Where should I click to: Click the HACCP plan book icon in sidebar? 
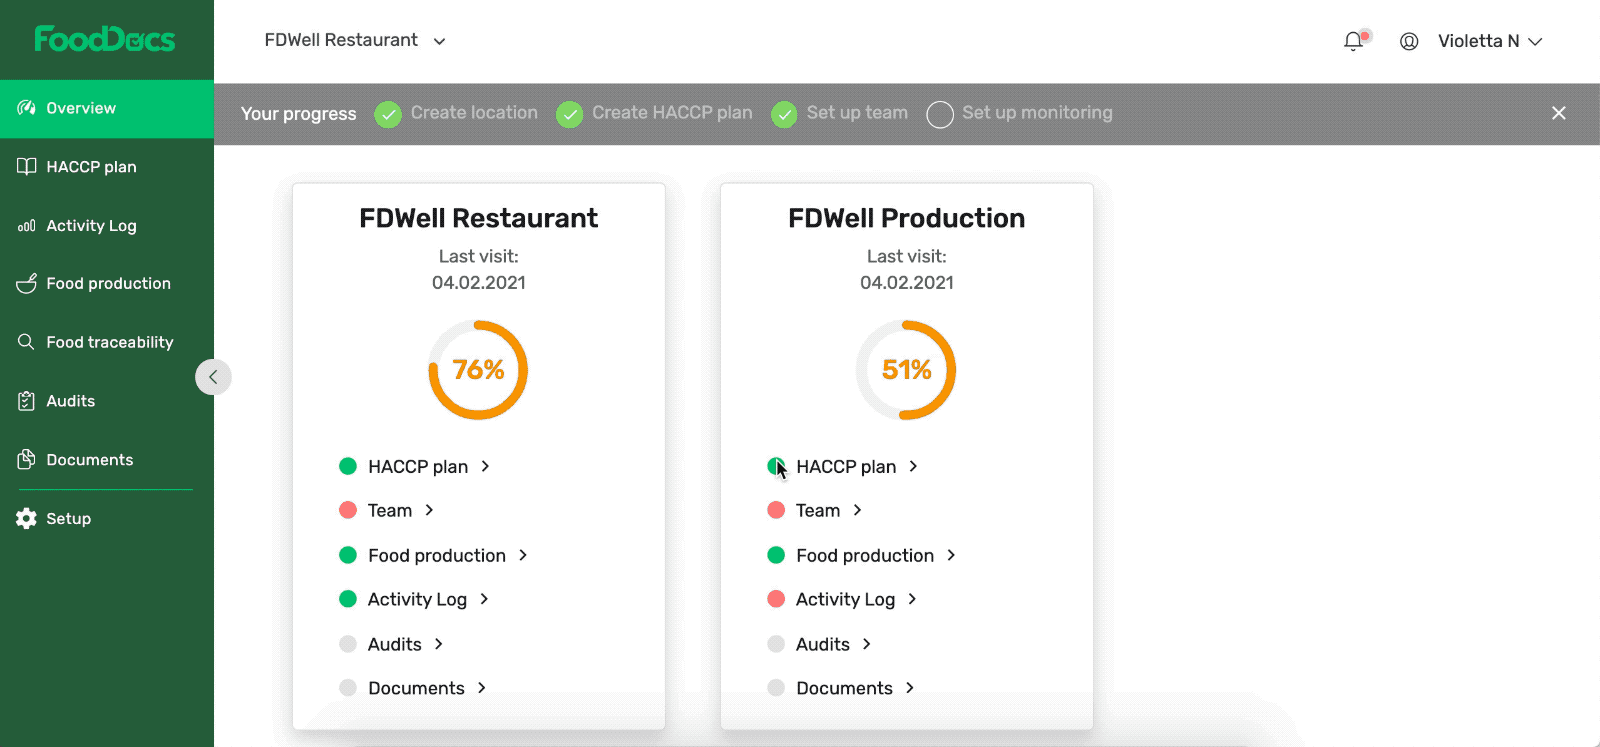tap(27, 167)
